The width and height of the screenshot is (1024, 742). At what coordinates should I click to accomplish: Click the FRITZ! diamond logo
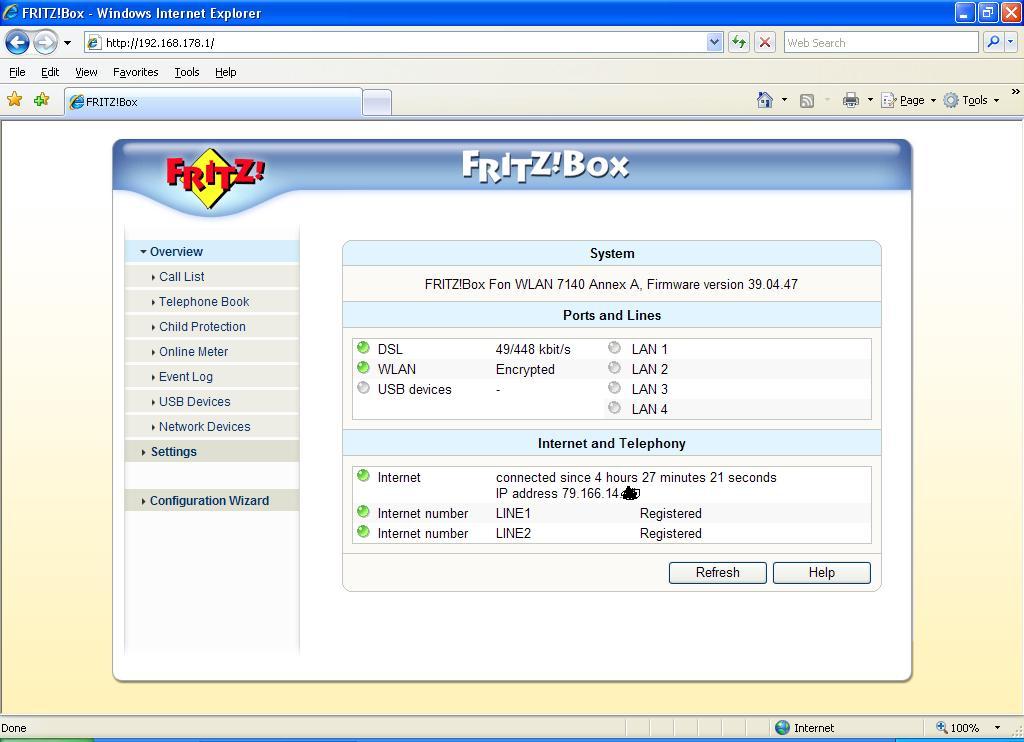[214, 177]
